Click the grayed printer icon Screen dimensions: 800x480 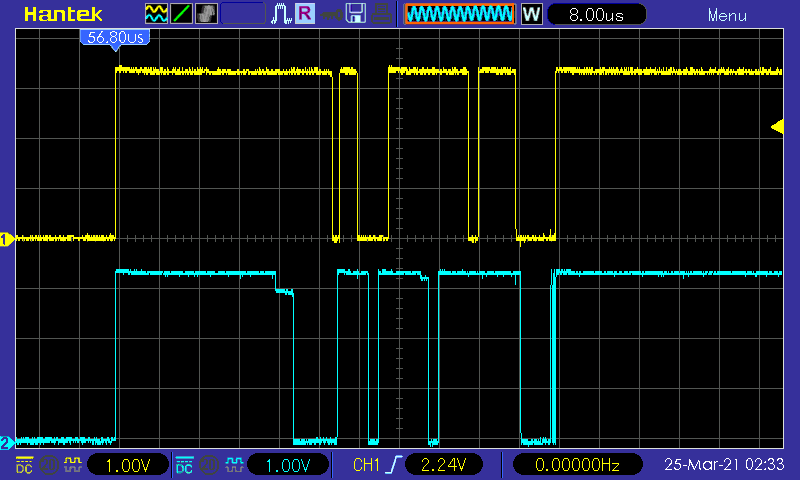381,14
